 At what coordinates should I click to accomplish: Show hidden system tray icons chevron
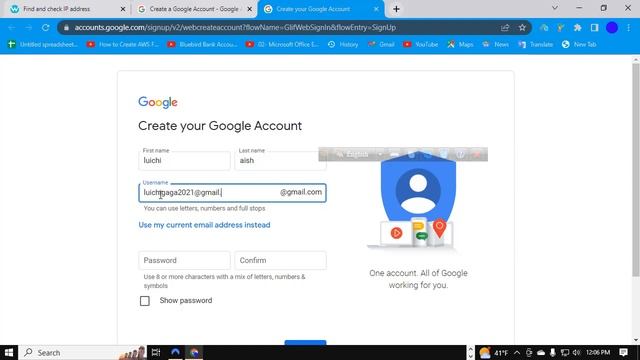click(x=517, y=353)
